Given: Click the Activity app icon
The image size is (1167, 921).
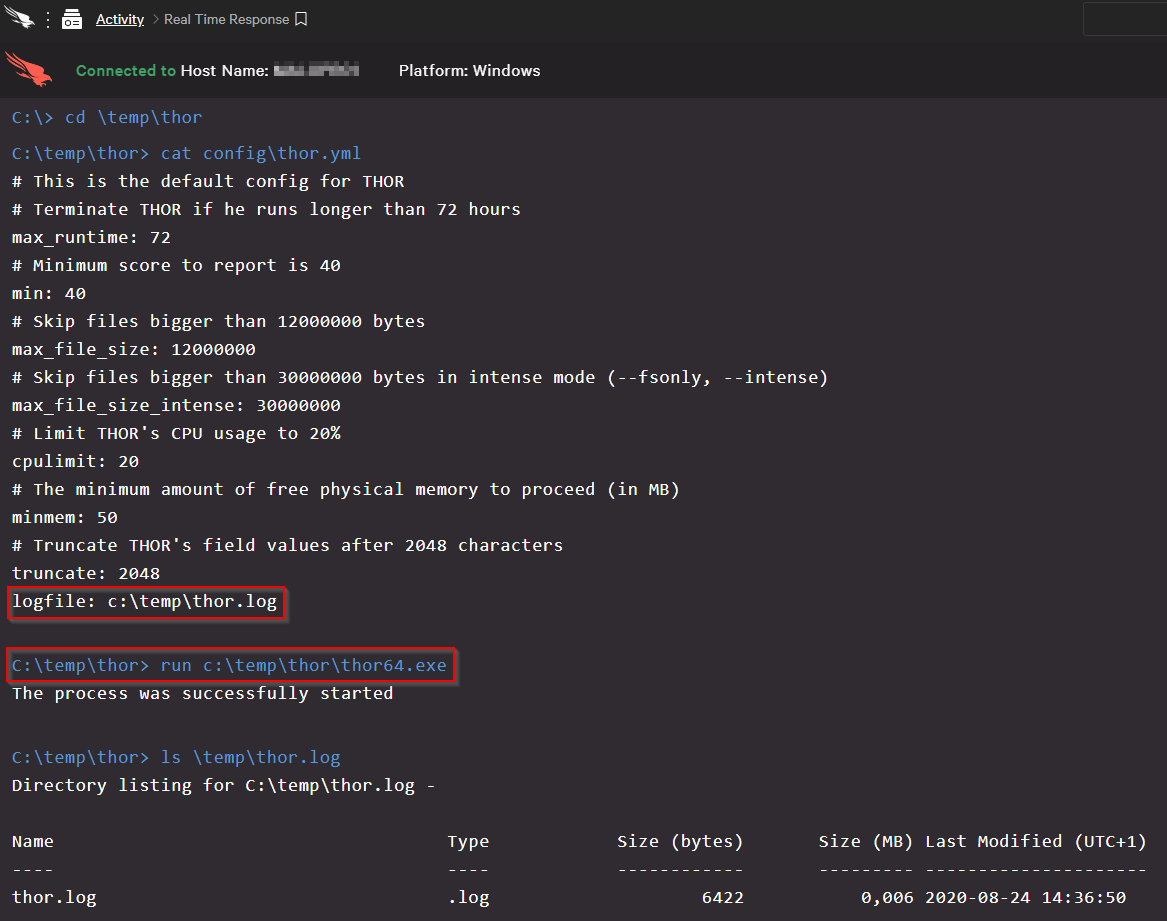Looking at the screenshot, I should pos(71,19).
